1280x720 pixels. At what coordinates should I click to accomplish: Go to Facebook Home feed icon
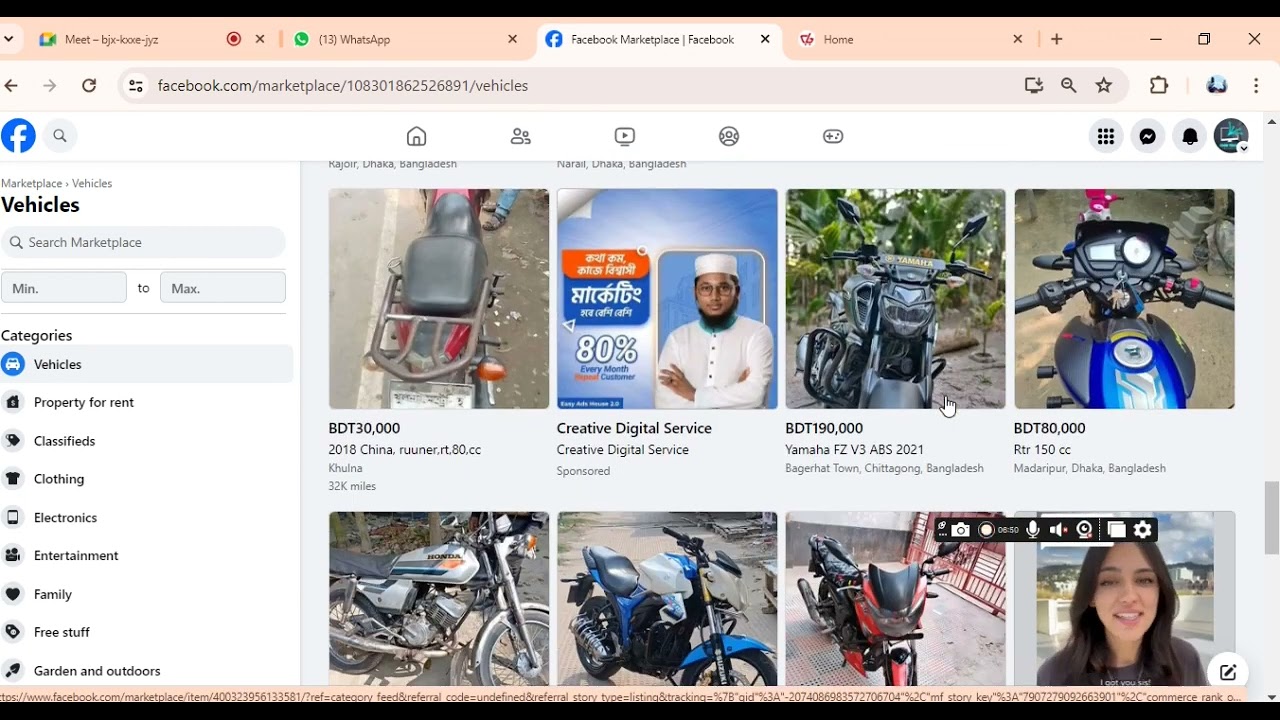point(417,136)
